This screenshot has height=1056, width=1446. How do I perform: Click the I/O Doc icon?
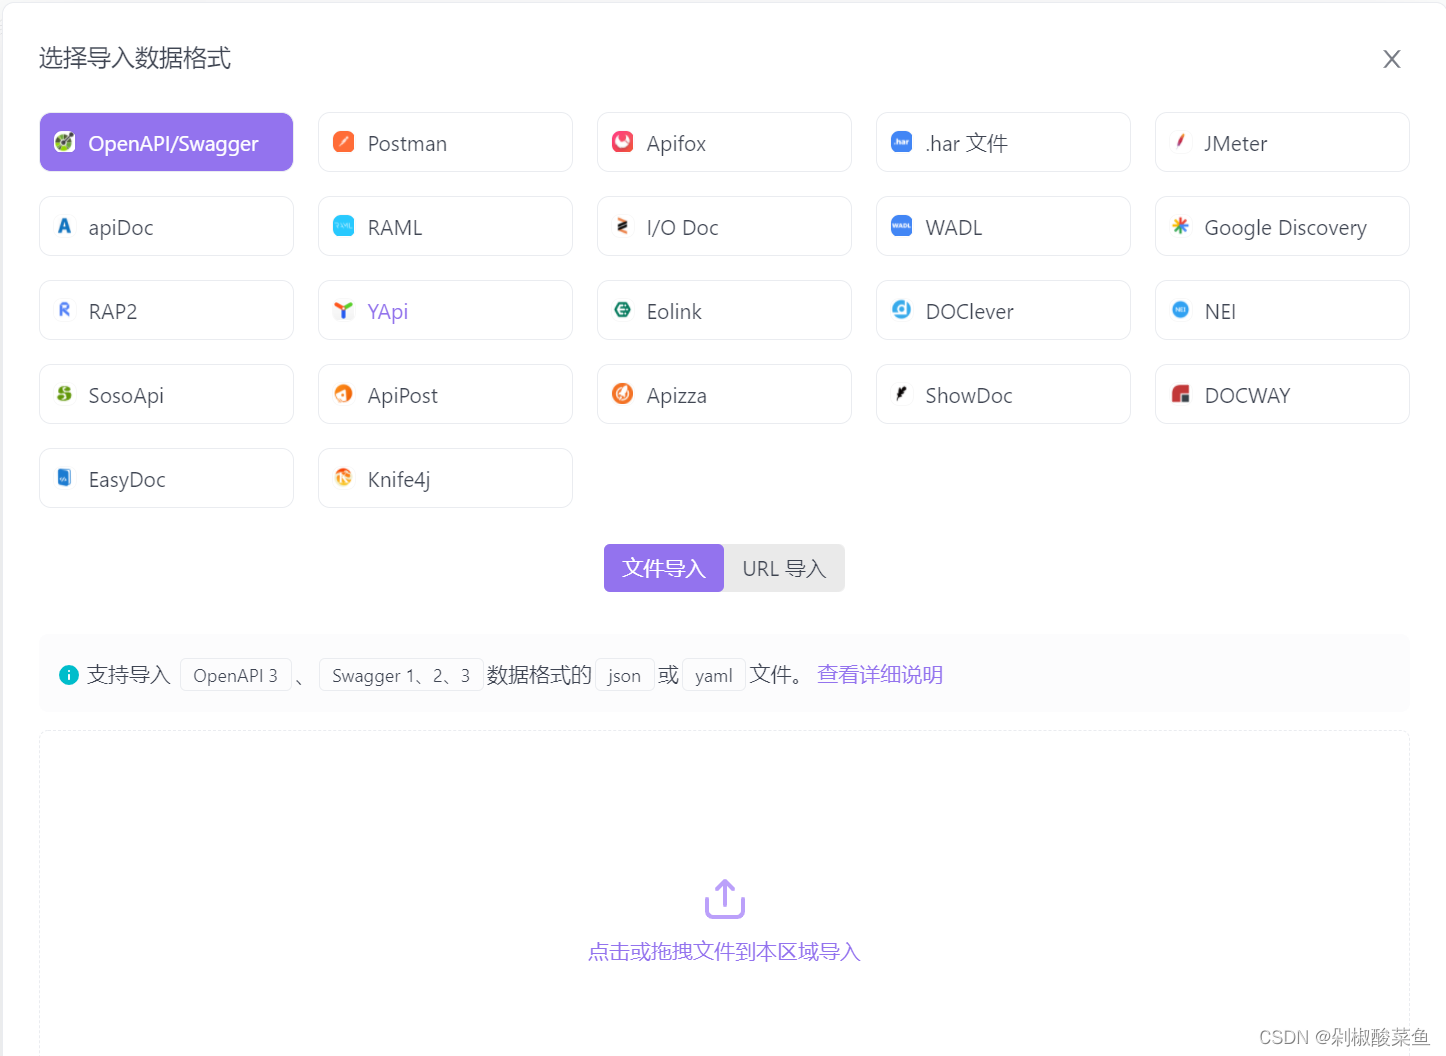623,226
